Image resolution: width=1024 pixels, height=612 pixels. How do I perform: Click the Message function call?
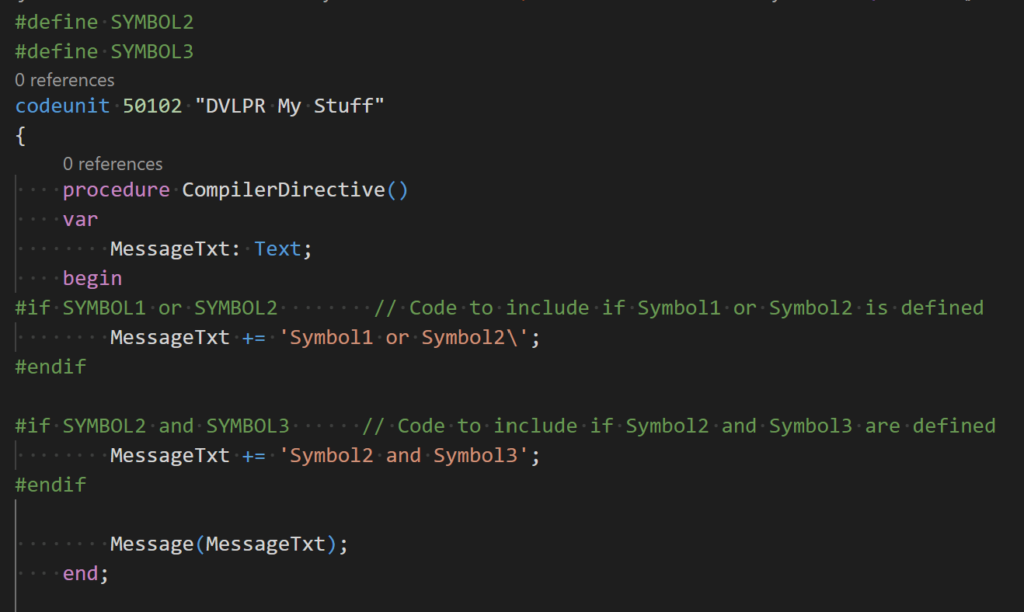(151, 544)
